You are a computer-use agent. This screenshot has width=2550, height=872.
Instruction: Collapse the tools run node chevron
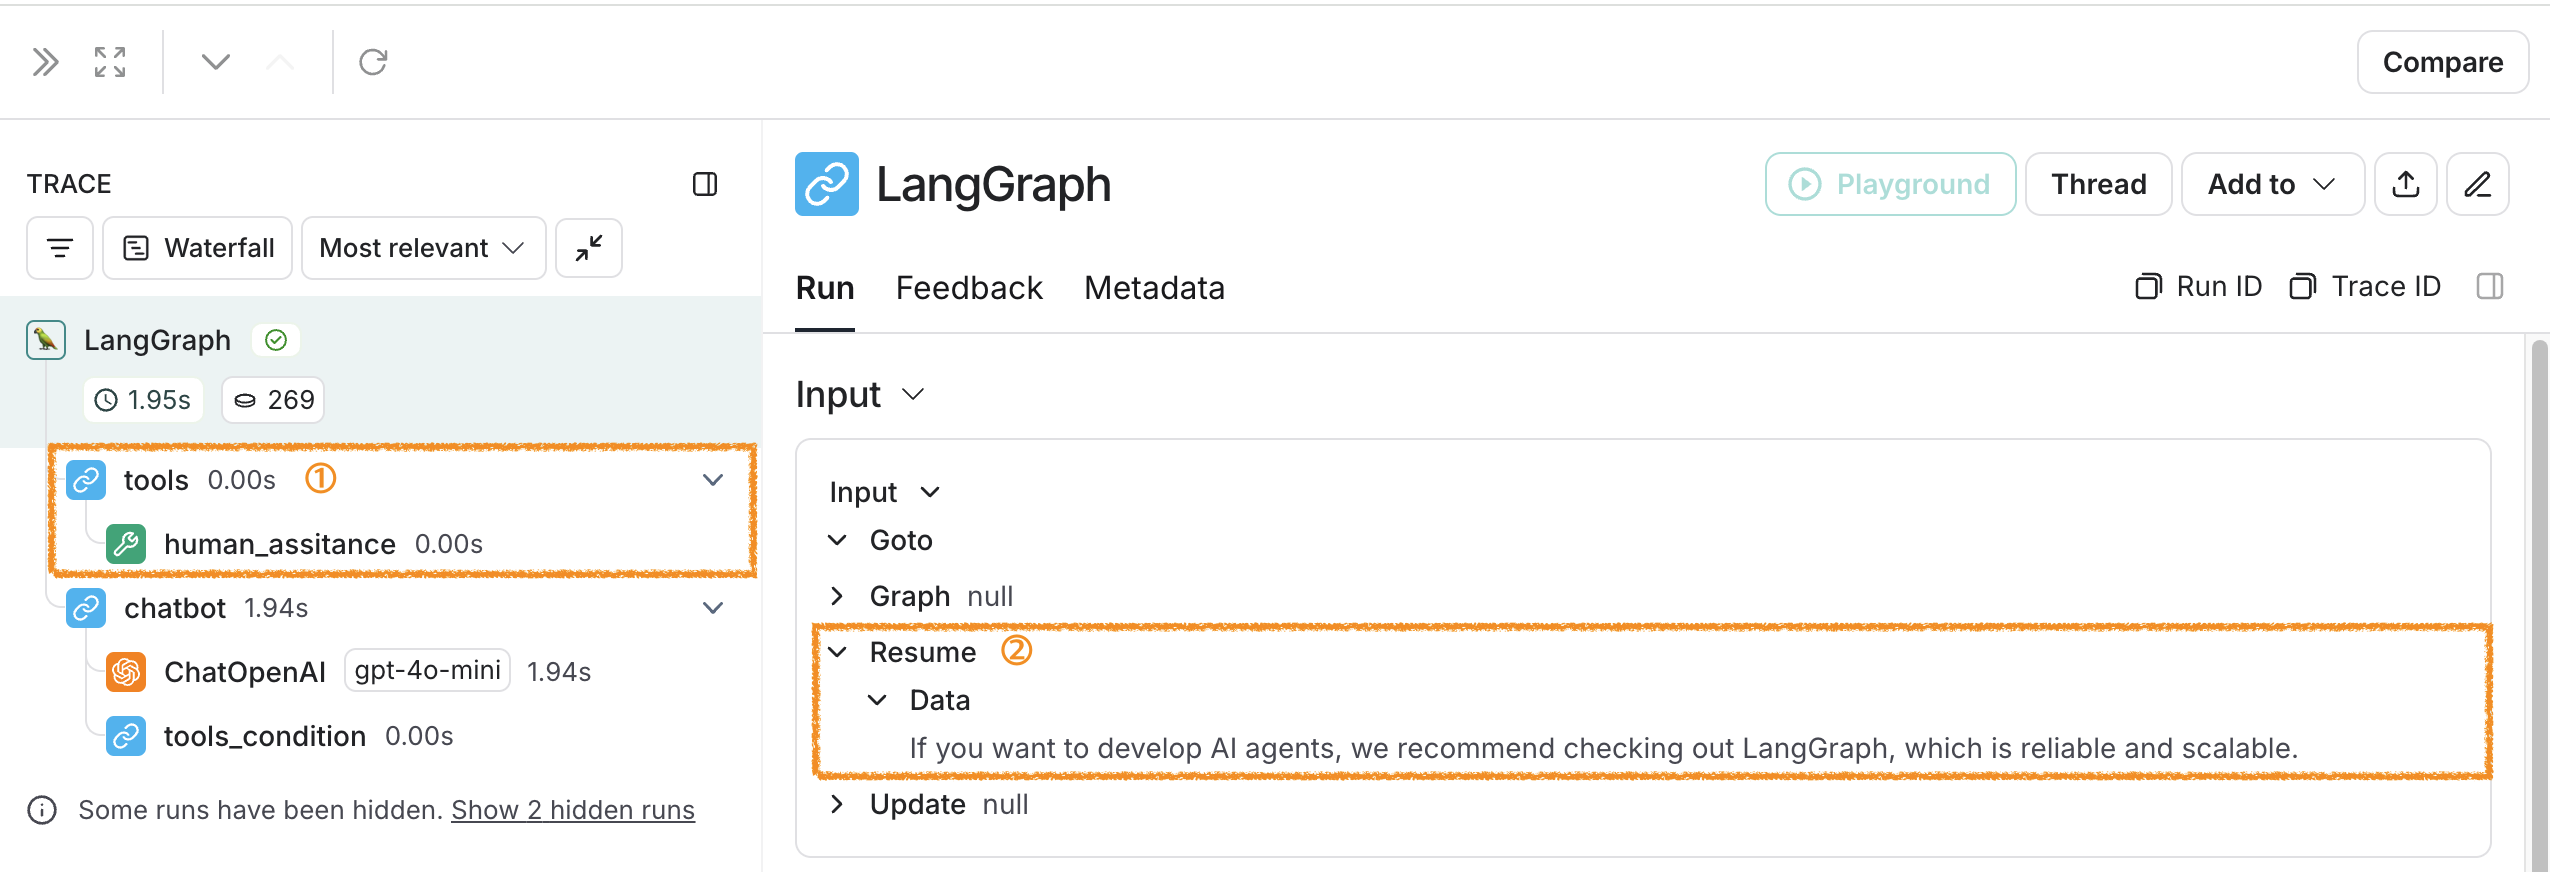click(x=713, y=480)
